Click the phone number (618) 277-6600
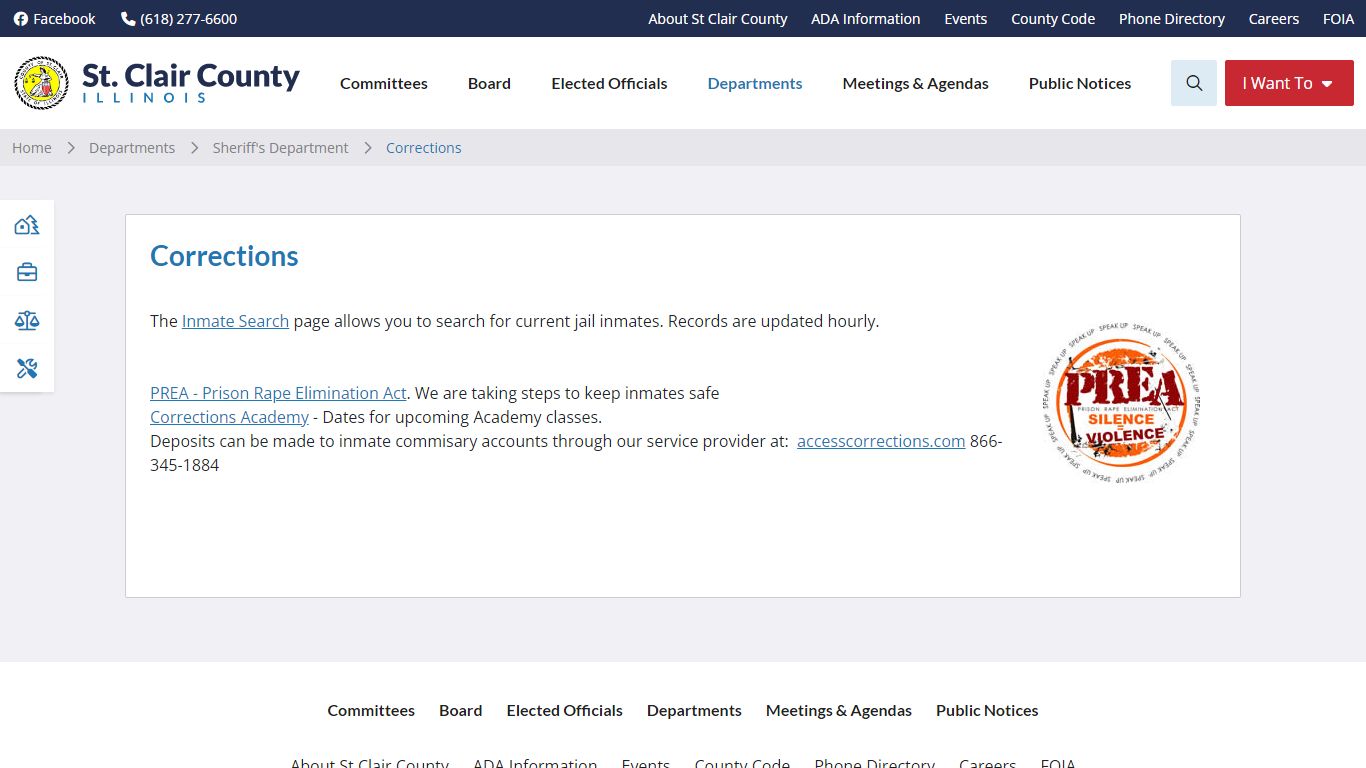This screenshot has width=1366, height=768. point(179,19)
